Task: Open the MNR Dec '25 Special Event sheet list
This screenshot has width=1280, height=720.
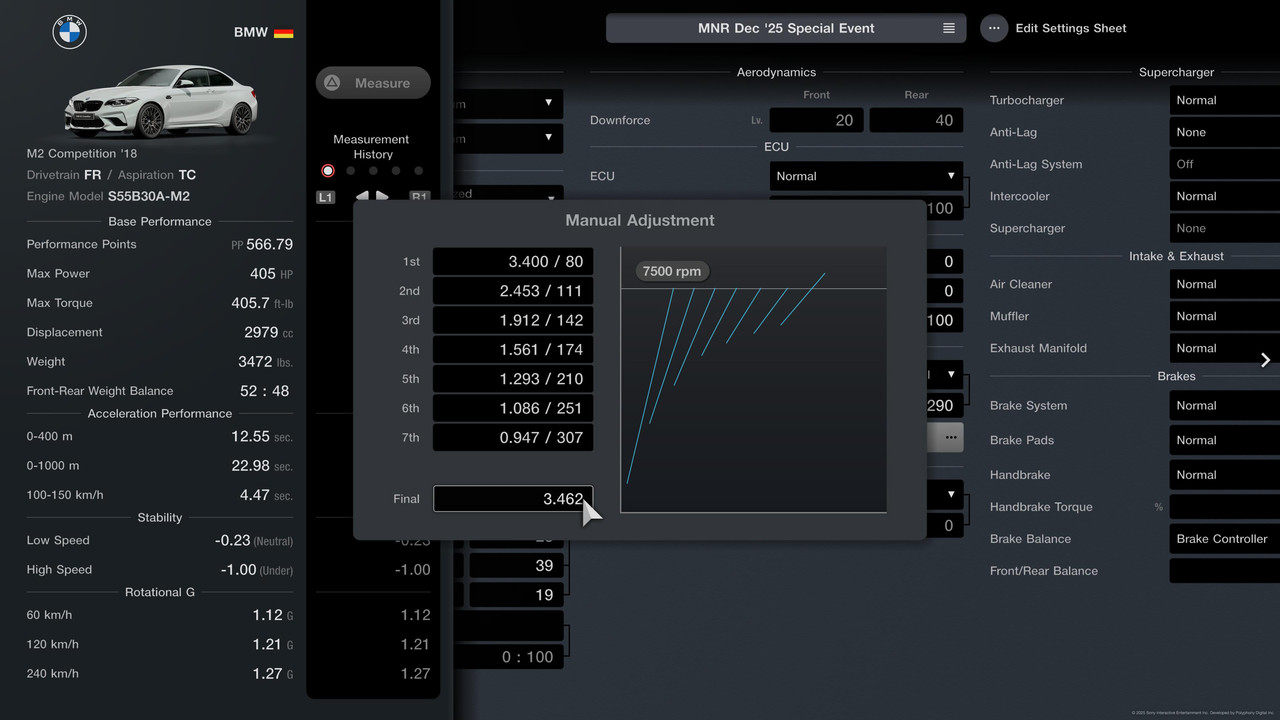Action: [786, 28]
